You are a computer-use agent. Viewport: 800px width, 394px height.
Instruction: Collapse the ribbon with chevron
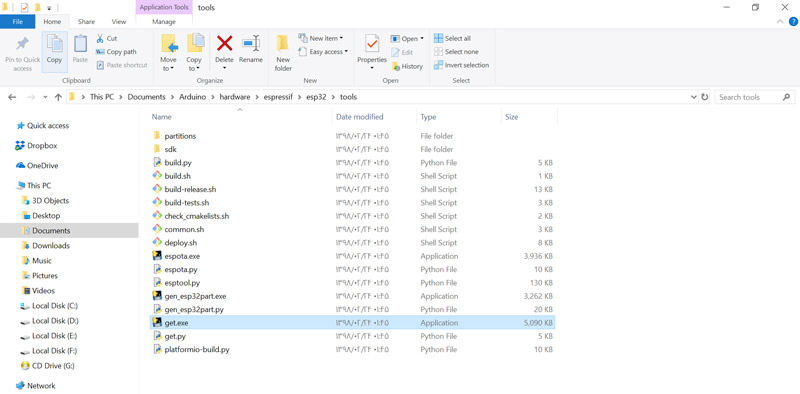[x=780, y=21]
